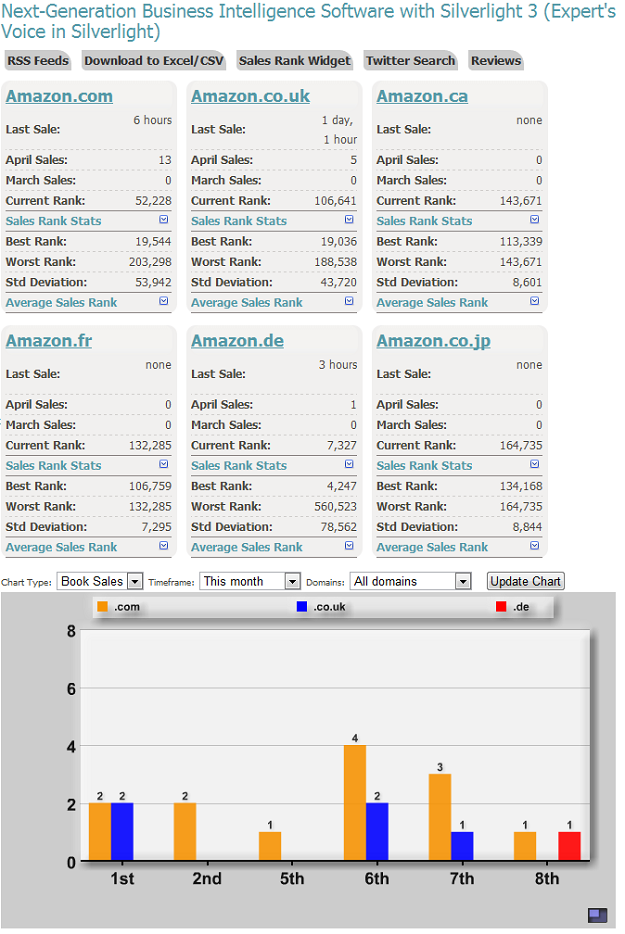
Task: Click Amazon.com April Sales value 13
Action: pos(165,160)
